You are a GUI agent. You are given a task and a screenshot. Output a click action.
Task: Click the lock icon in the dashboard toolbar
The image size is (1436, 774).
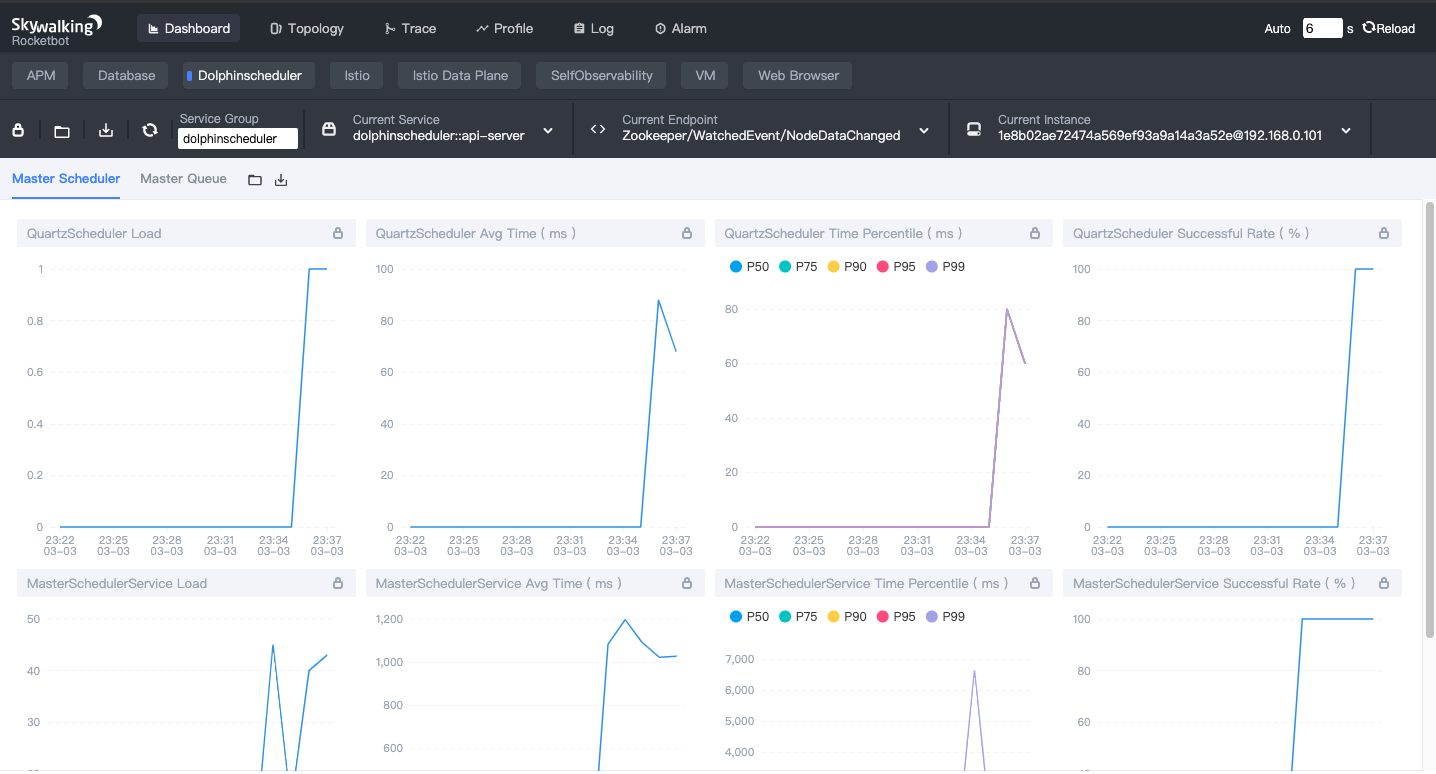pyautogui.click(x=18, y=130)
